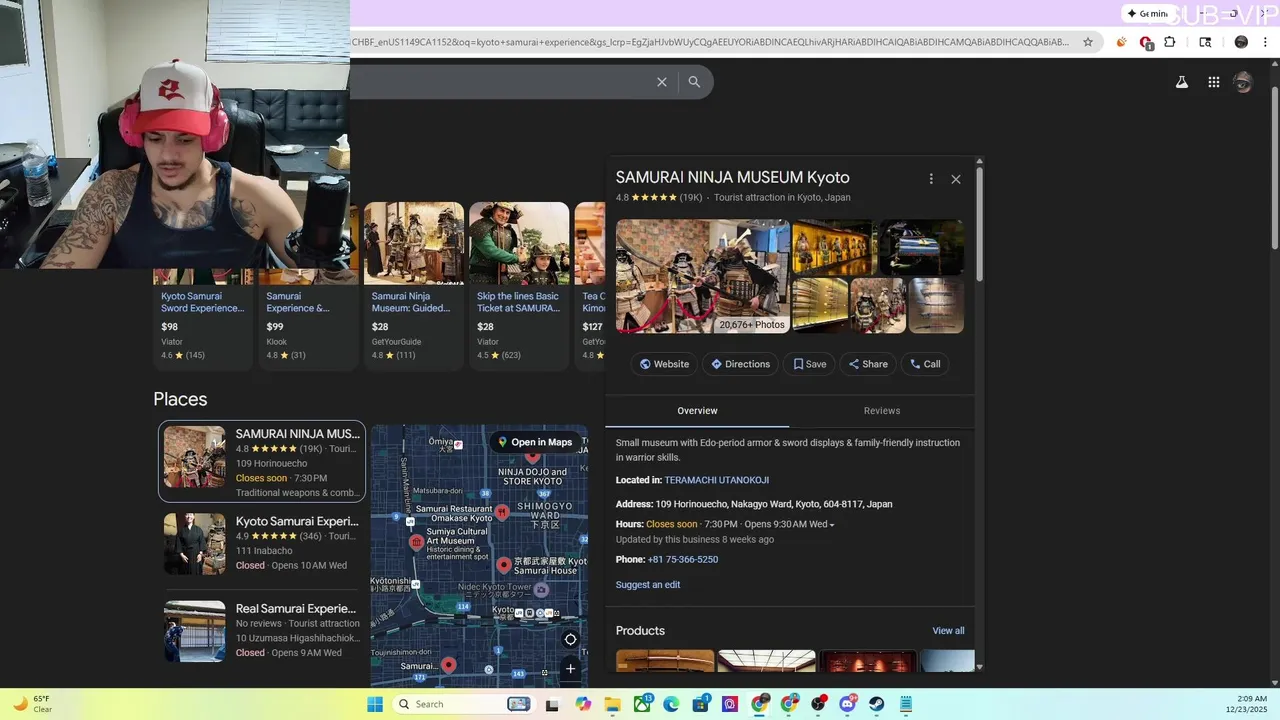Open the Chrome extensions puzzle icon
This screenshot has width=1280, height=720.
click(x=1170, y=42)
